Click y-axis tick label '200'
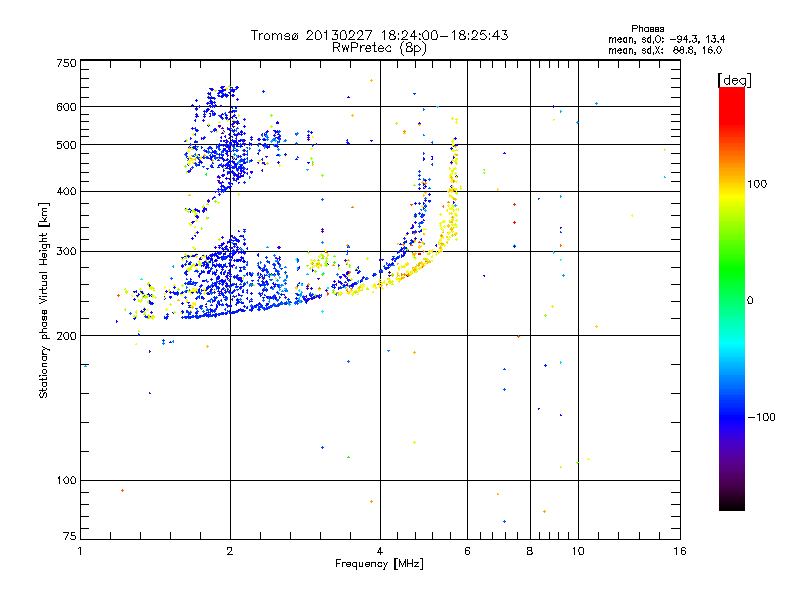 tap(66, 336)
